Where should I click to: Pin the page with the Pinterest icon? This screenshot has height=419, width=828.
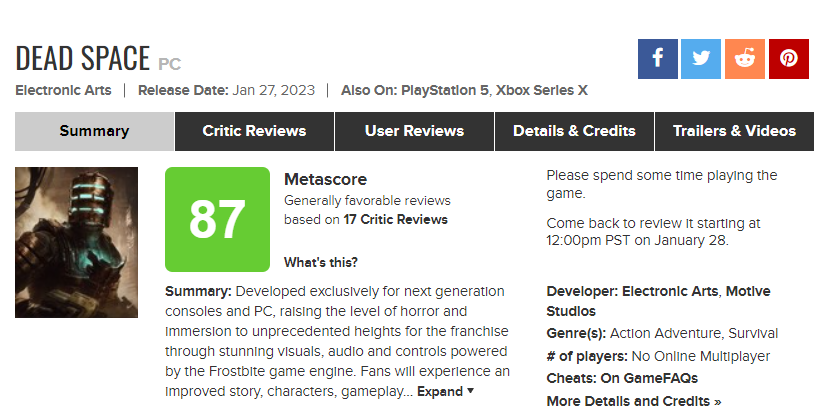[x=788, y=59]
